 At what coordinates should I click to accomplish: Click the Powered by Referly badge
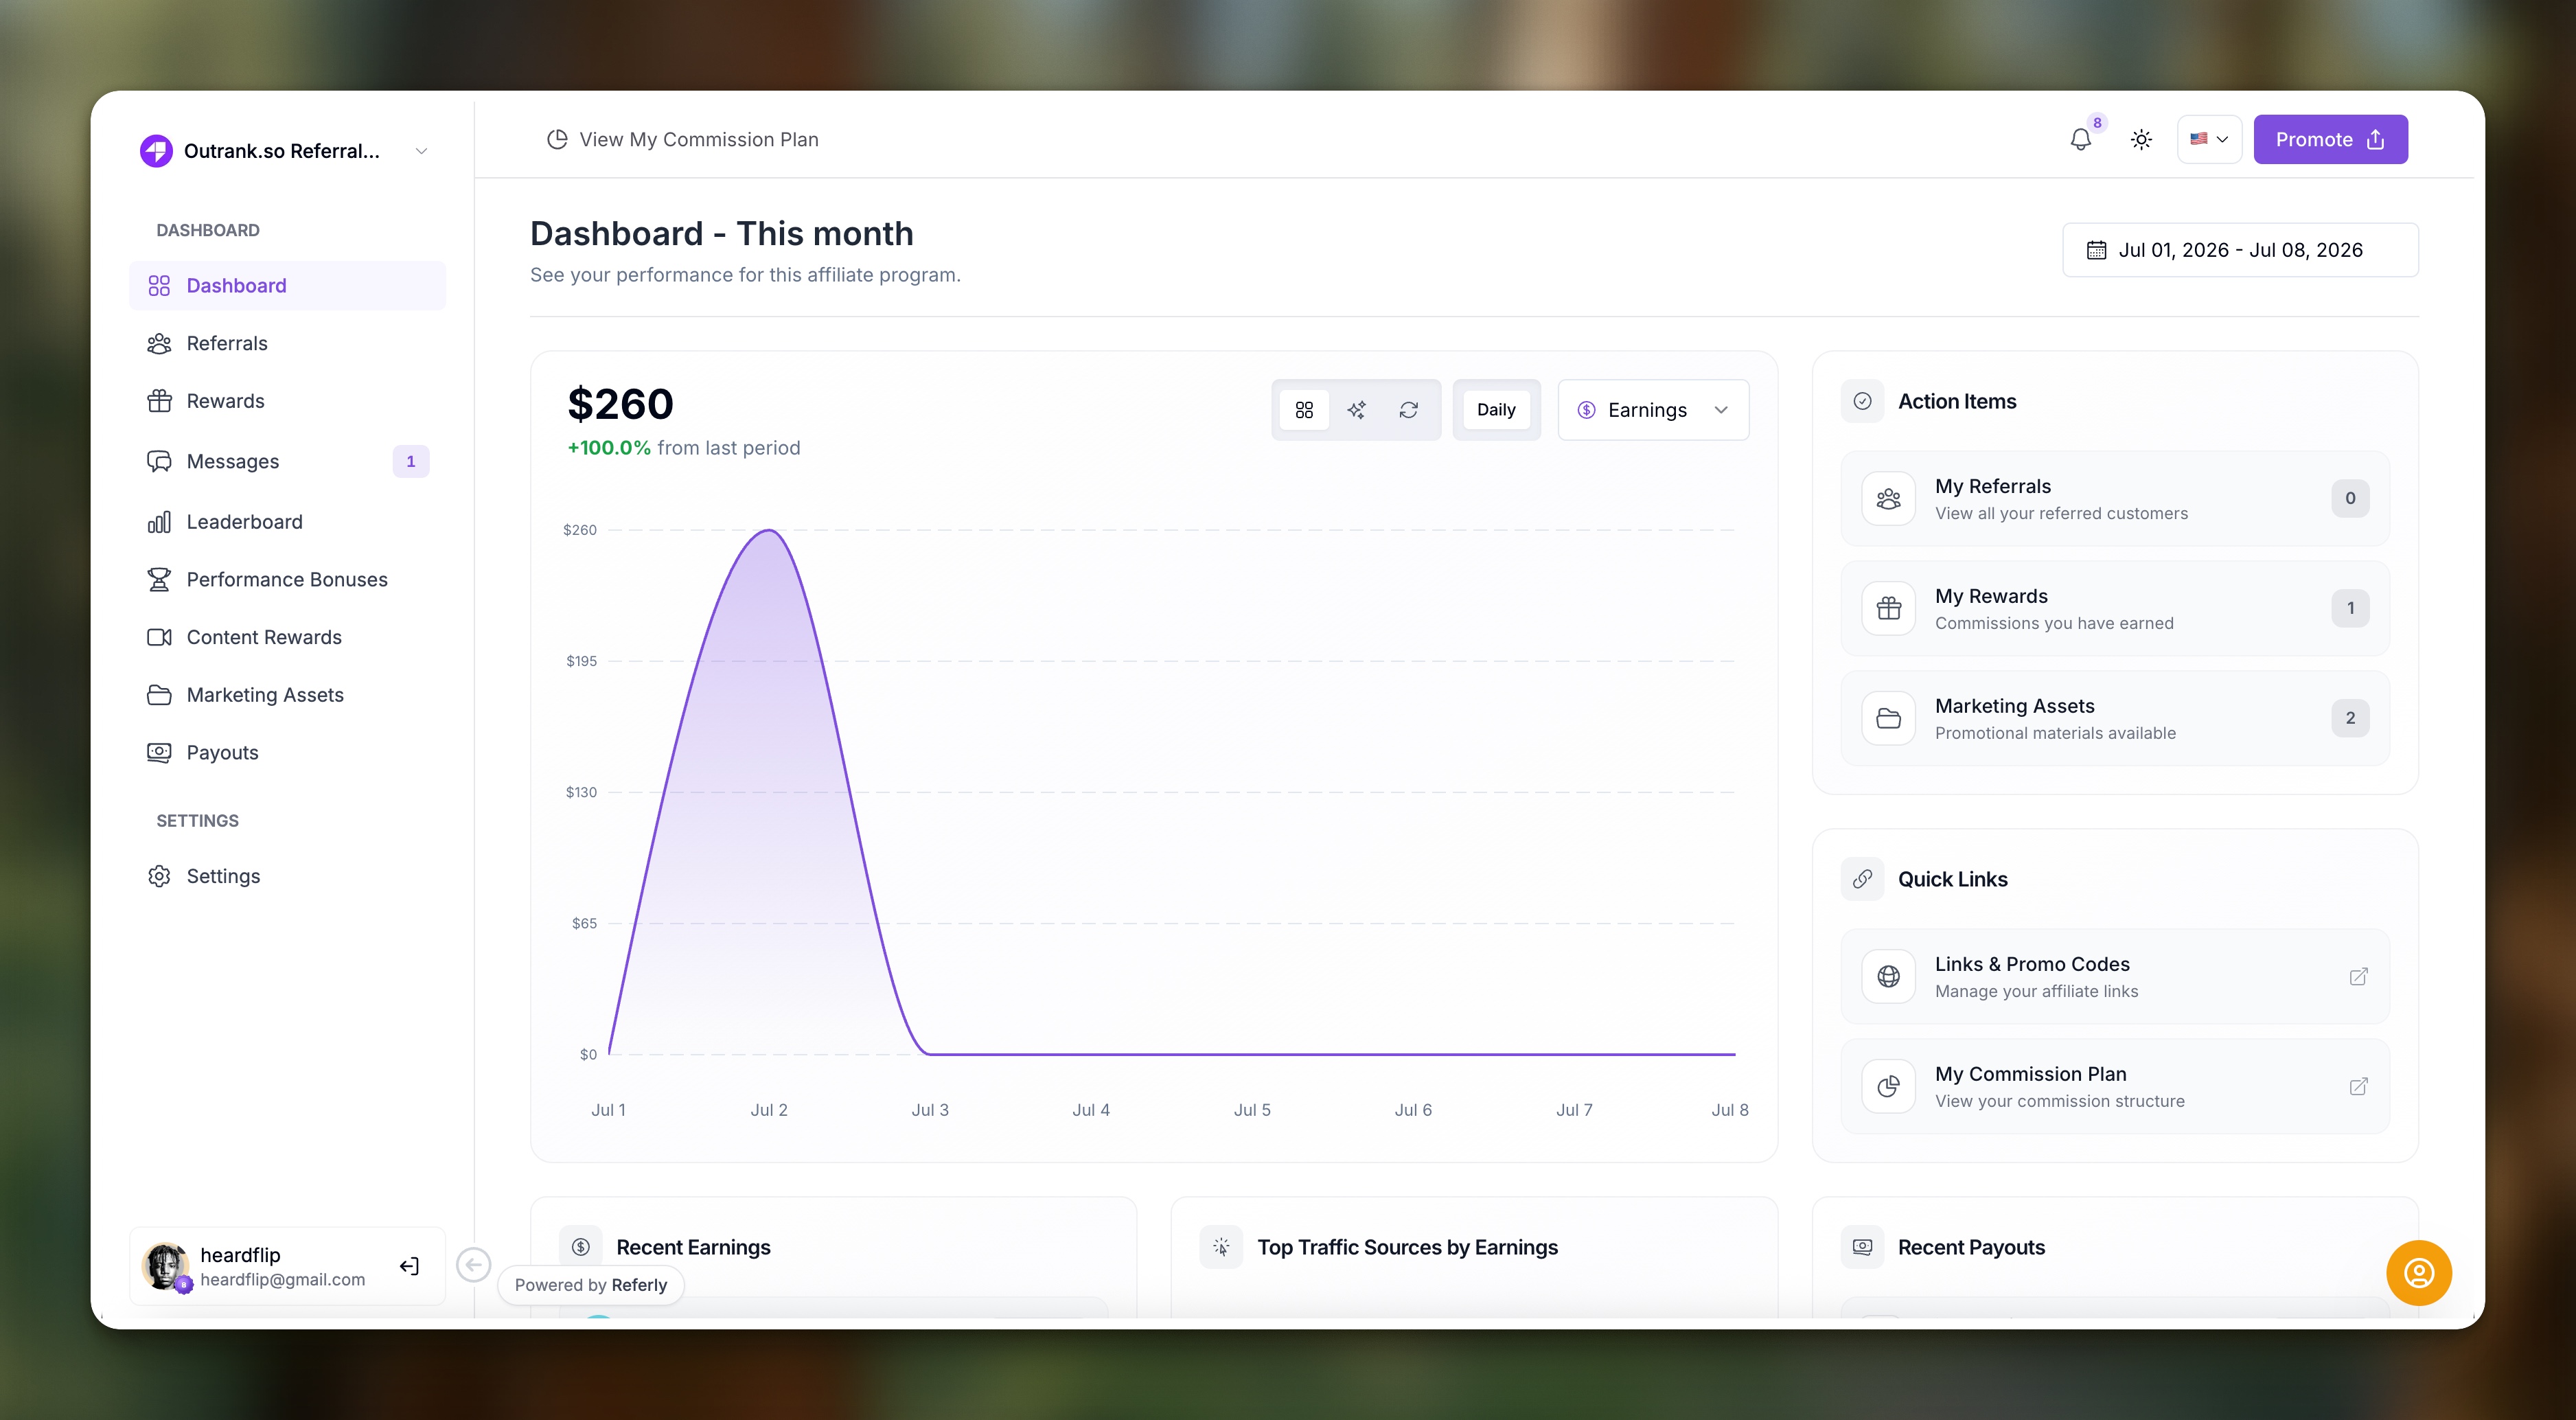tap(591, 1286)
